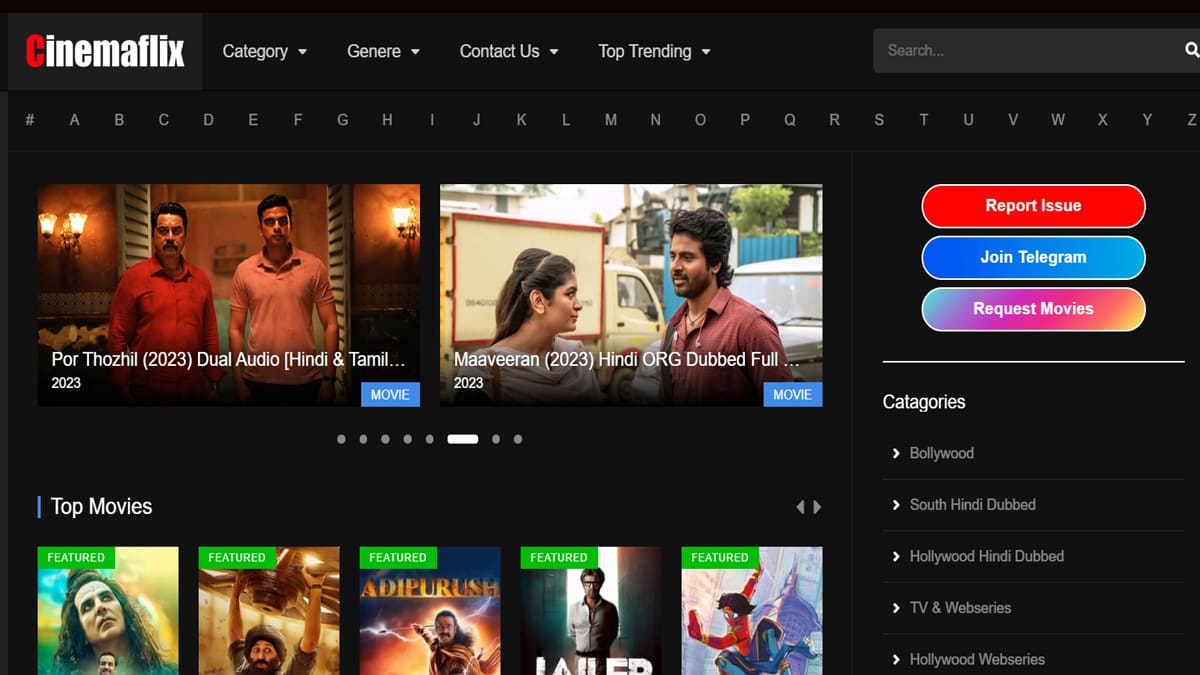The width and height of the screenshot is (1200, 675).
Task: Filter movies by letter R
Action: click(835, 120)
